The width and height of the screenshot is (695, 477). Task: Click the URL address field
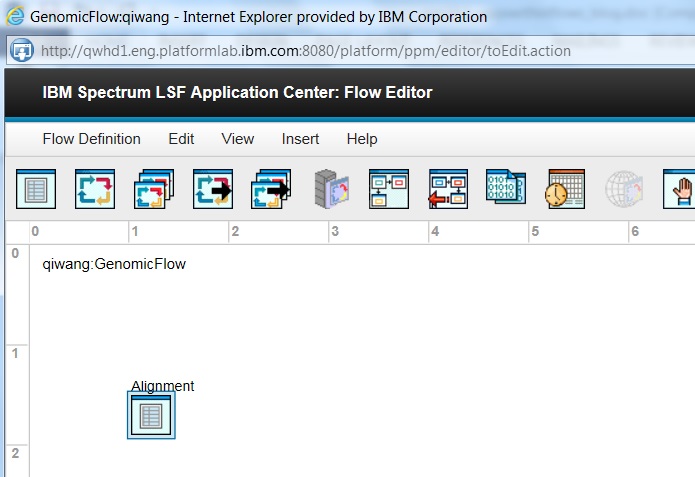350,51
